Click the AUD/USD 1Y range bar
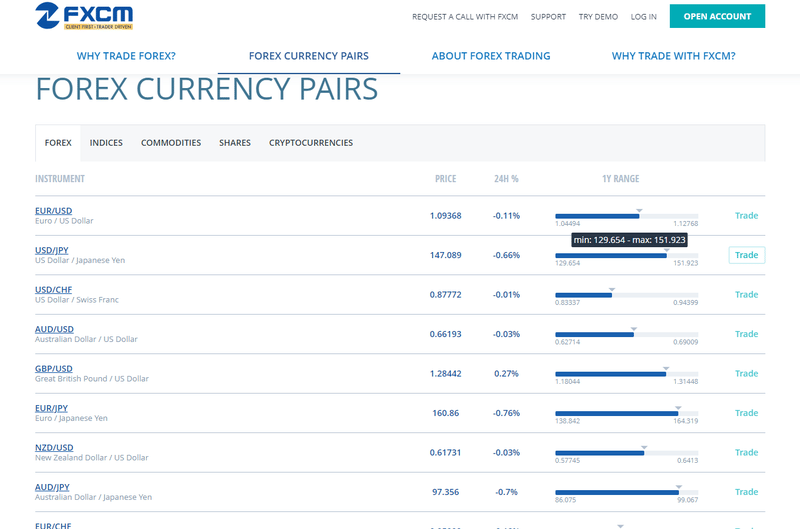Image resolution: width=800 pixels, height=529 pixels. coord(626,334)
